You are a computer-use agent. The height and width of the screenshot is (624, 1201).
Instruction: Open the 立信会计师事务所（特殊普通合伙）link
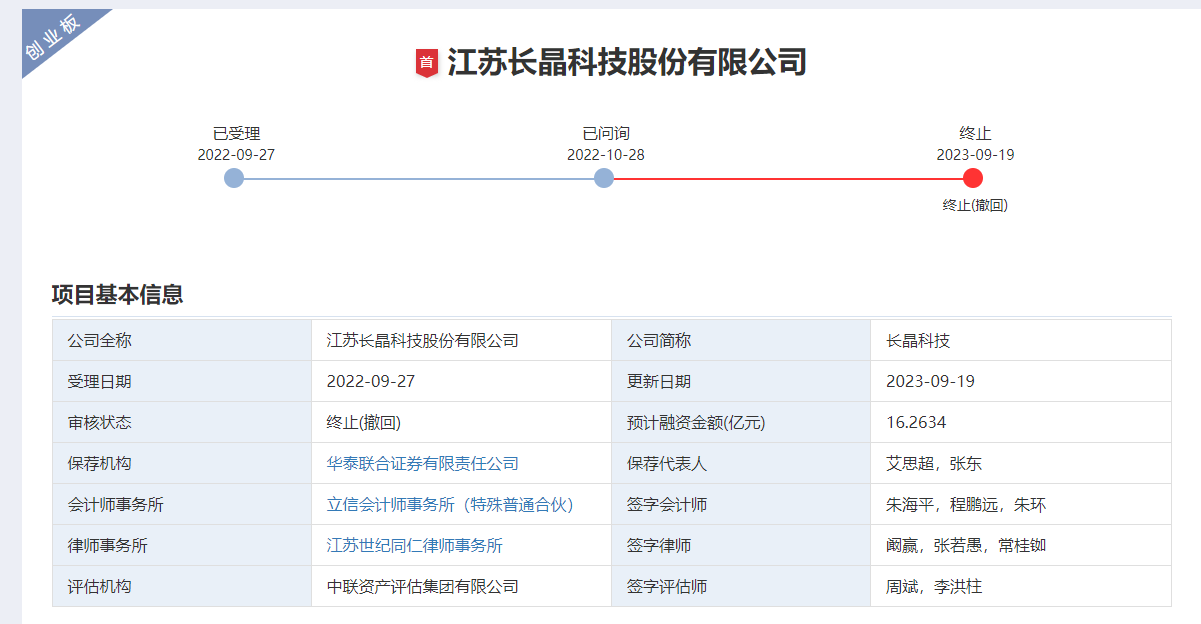[x=451, y=504]
